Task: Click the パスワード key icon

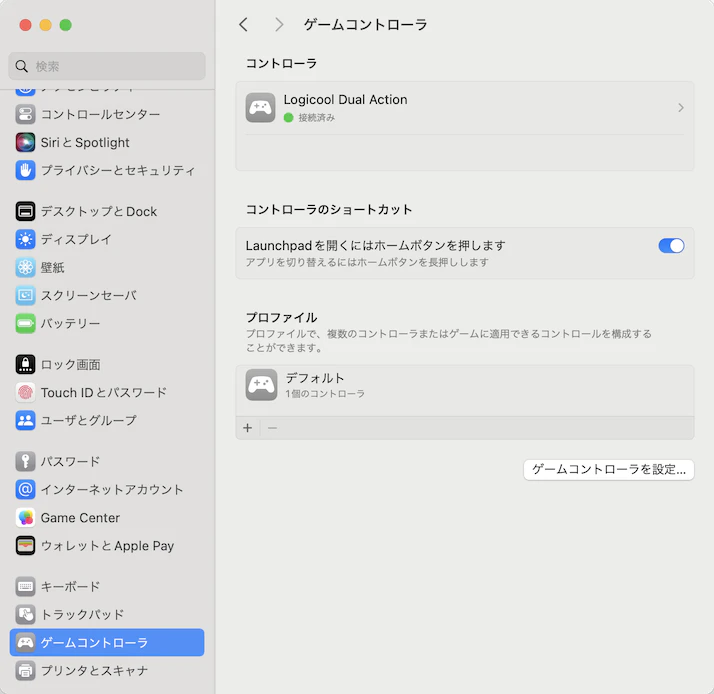Action: [x=25, y=462]
